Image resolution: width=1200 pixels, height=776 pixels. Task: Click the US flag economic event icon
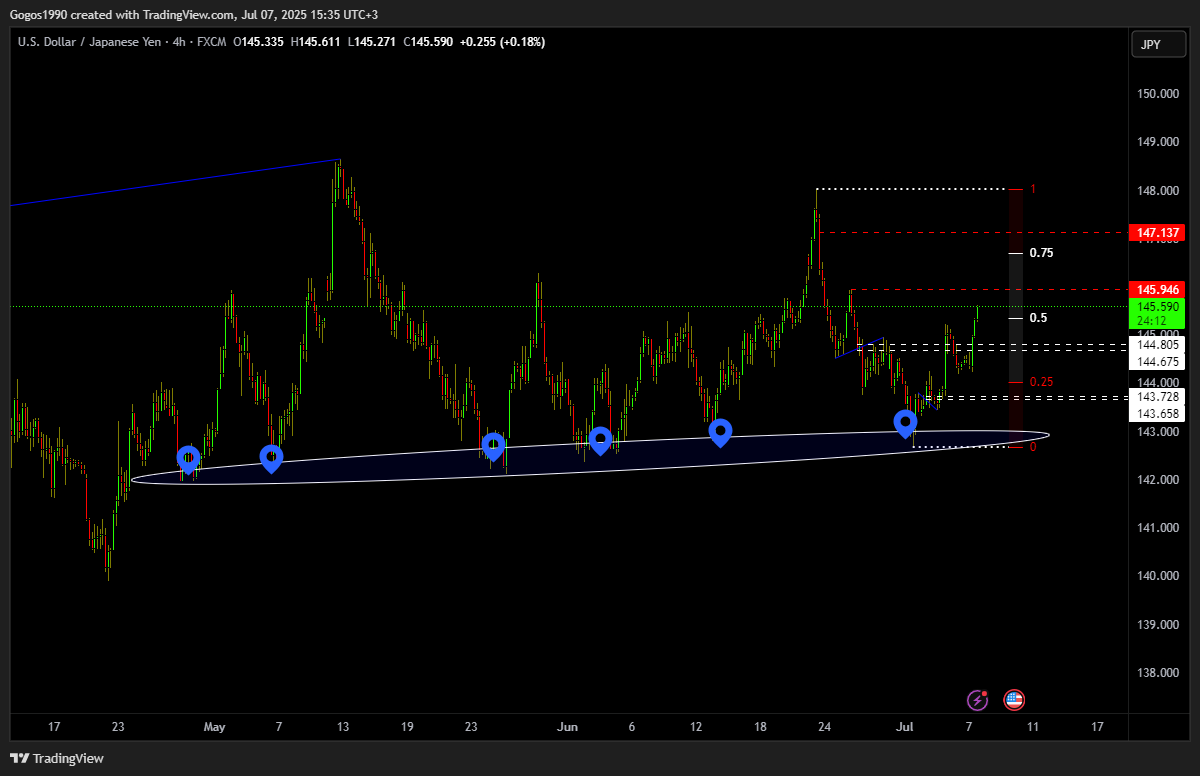point(1014,700)
